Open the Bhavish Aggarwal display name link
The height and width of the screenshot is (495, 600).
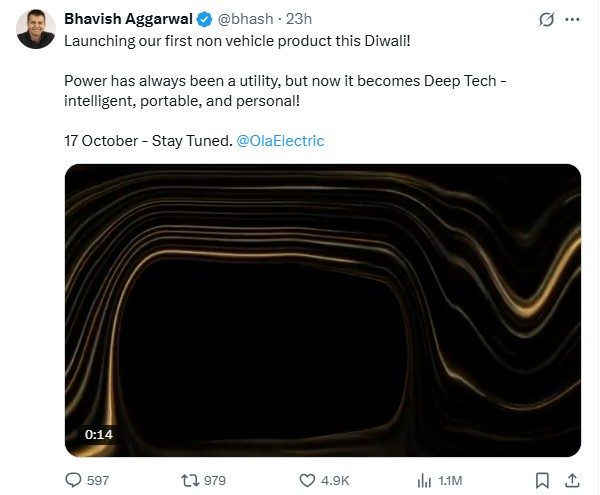[x=128, y=18]
